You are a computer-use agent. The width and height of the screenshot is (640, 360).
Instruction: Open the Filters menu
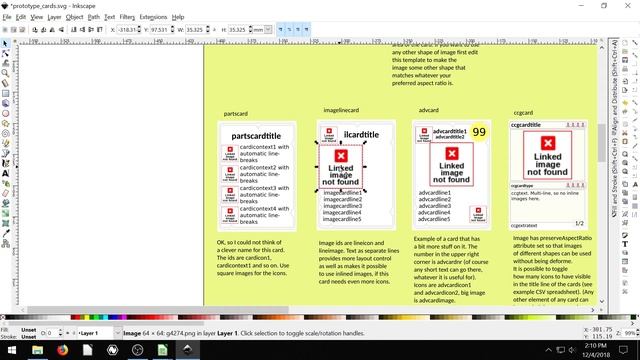[x=127, y=17]
